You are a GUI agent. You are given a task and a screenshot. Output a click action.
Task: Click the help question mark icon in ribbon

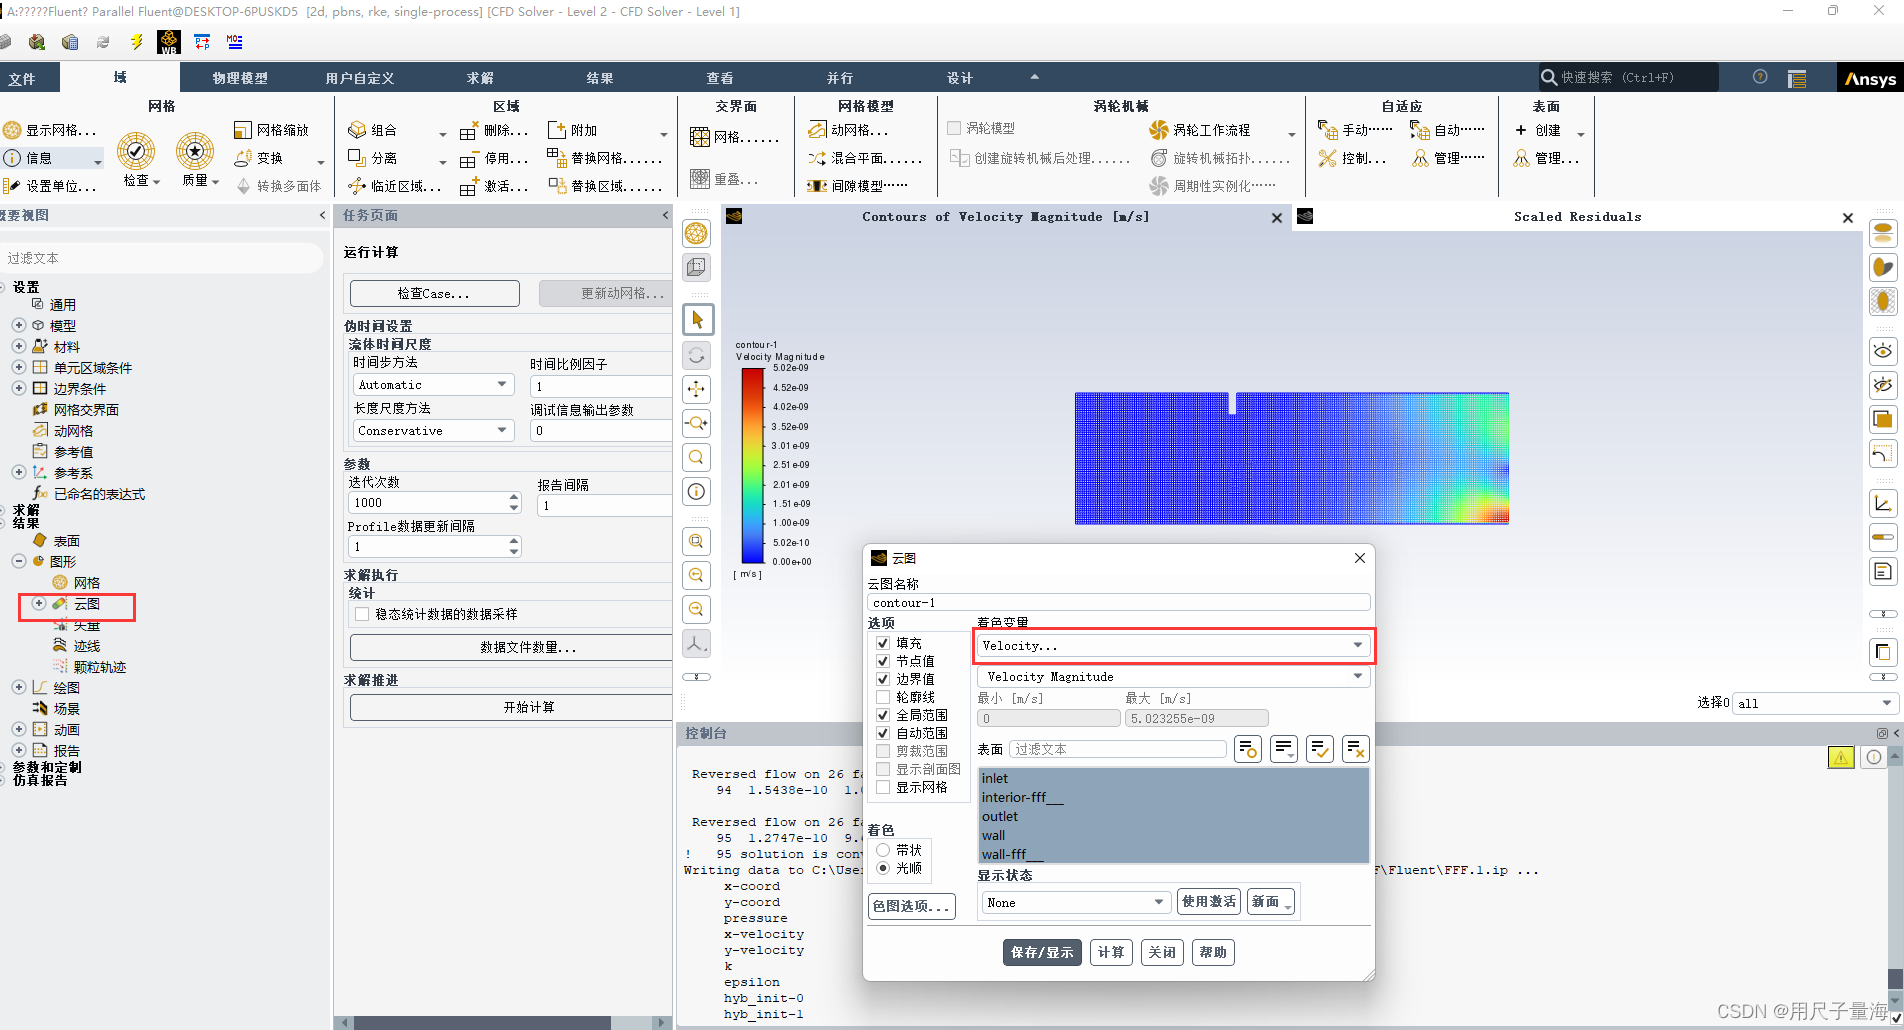pyautogui.click(x=1760, y=77)
